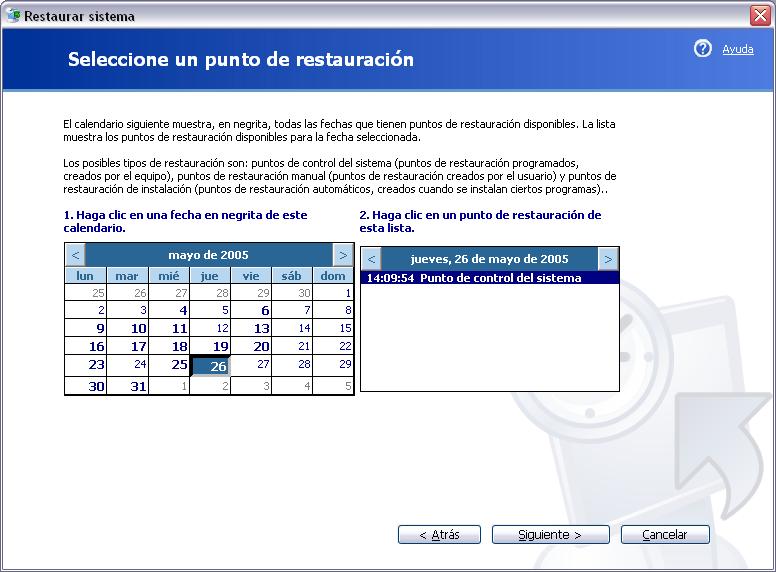
Task: Go to previous month in calendar
Action: point(75,255)
